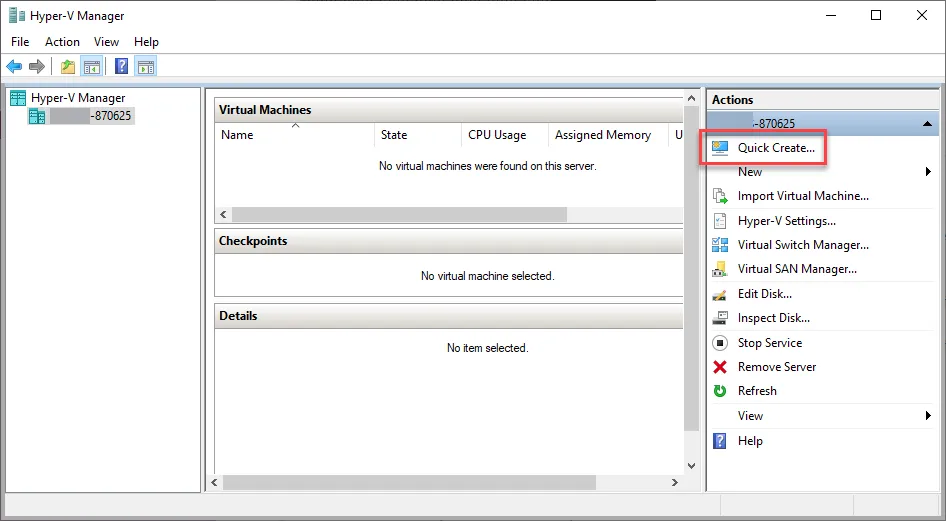Choose Edit Disk... action
Image resolution: width=946 pixels, height=521 pixels.
tap(764, 294)
